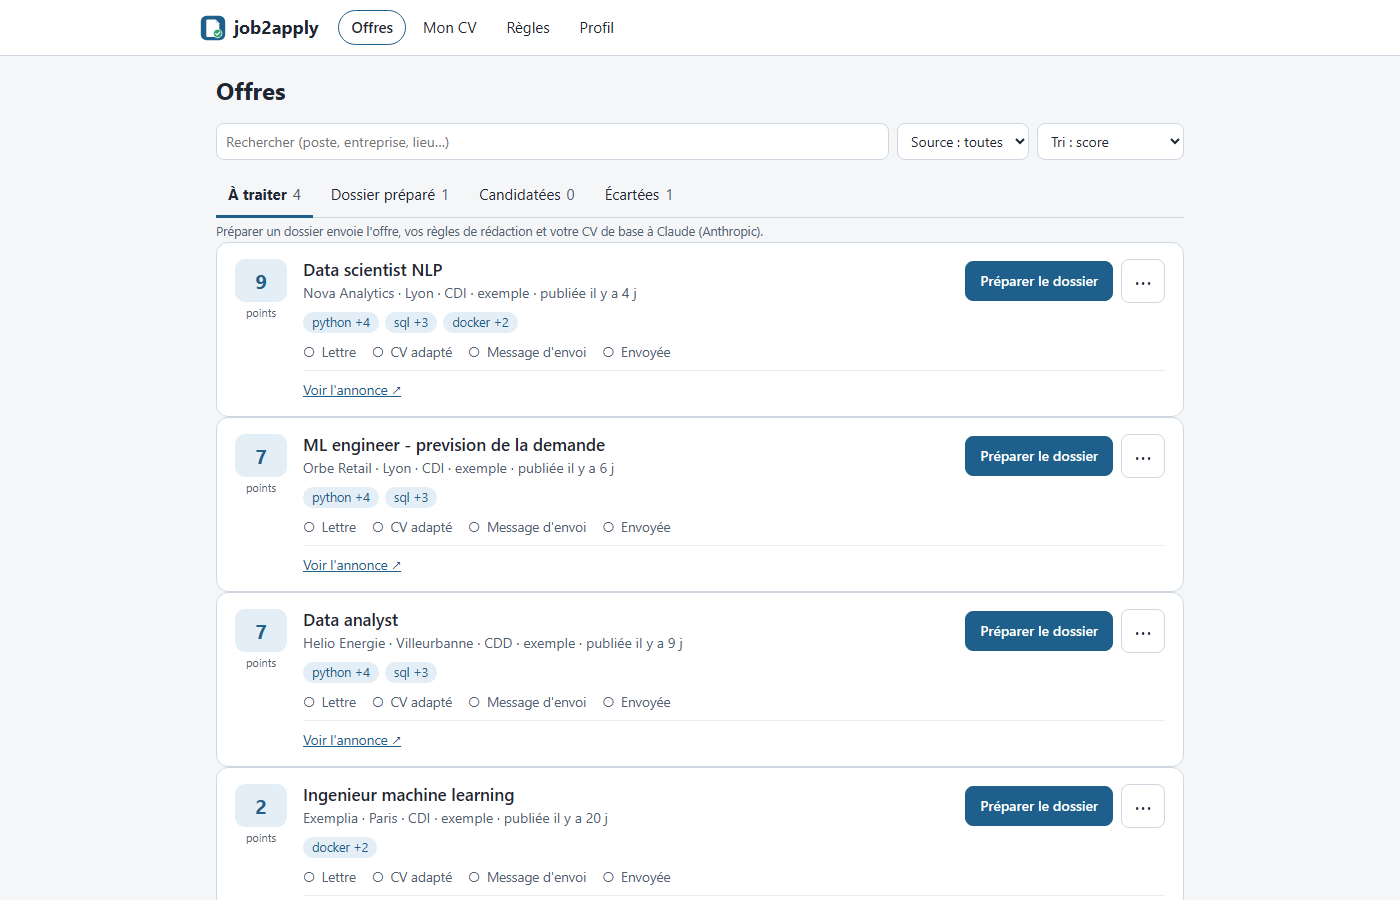This screenshot has width=1400, height=900.
Task: Switch to the Écartées tab
Action: click(639, 195)
